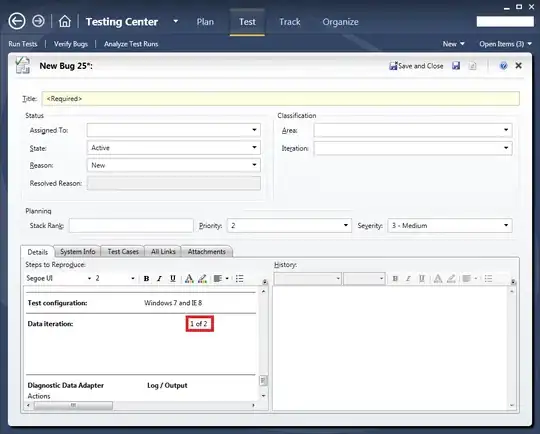Apply bold in Steps to Reproduce toolbar

146,279
